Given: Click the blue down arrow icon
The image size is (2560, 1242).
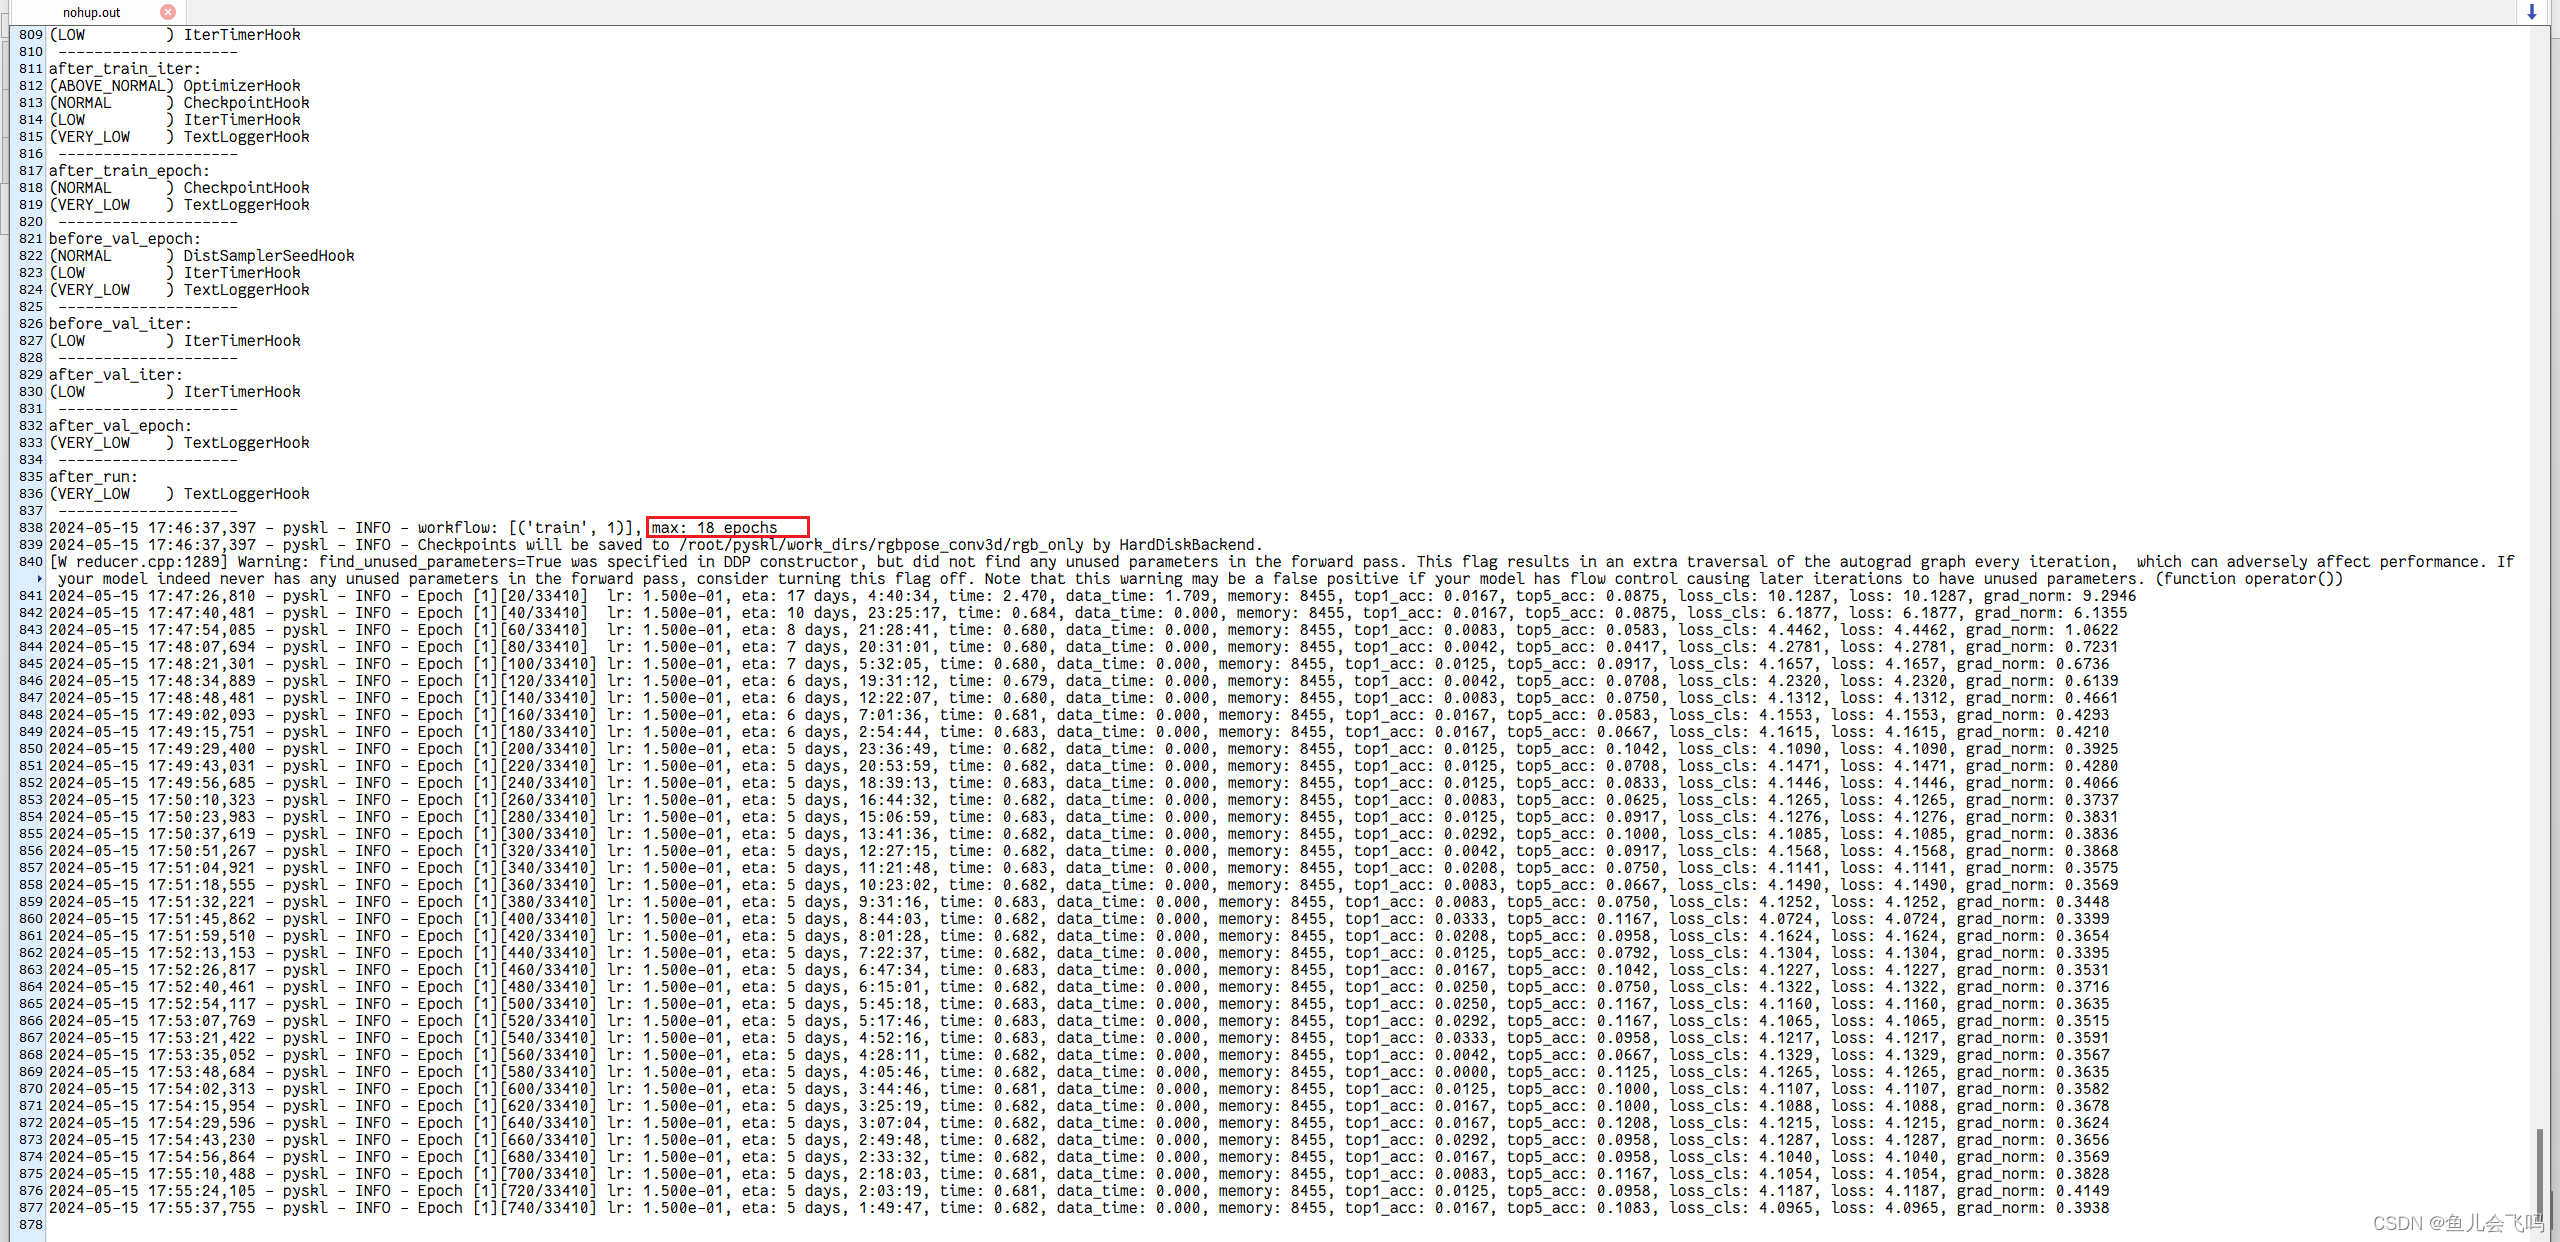Looking at the screenshot, I should coord(2531,12).
